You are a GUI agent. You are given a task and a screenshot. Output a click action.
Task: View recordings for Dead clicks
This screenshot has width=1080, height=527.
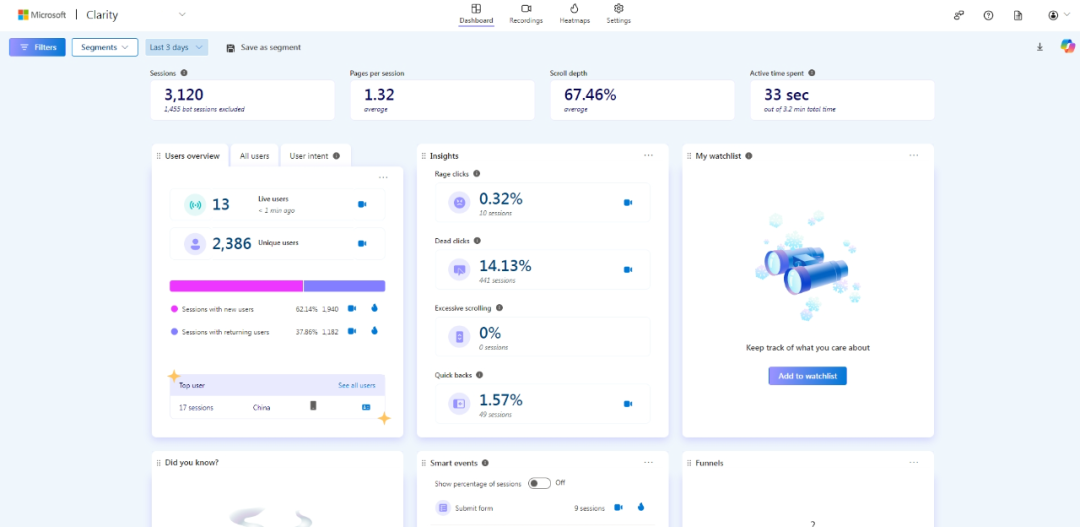pos(628,269)
